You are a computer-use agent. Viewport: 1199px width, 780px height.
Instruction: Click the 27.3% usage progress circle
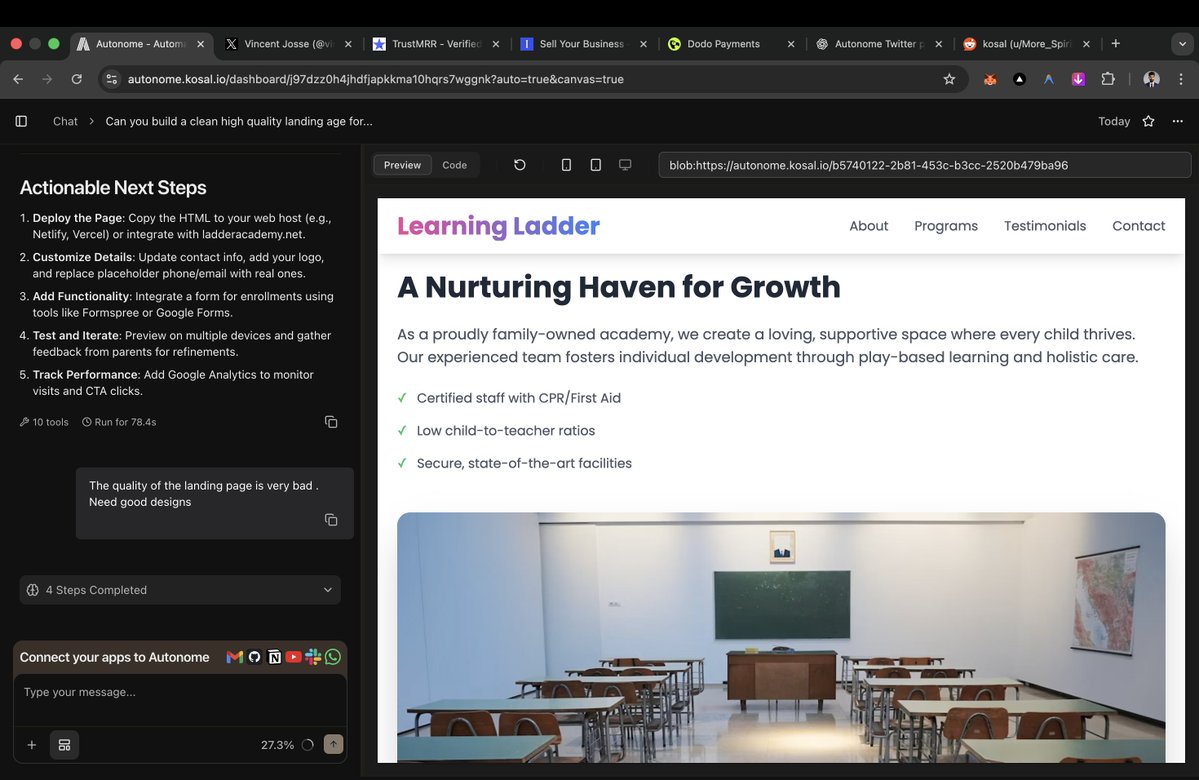(x=307, y=745)
